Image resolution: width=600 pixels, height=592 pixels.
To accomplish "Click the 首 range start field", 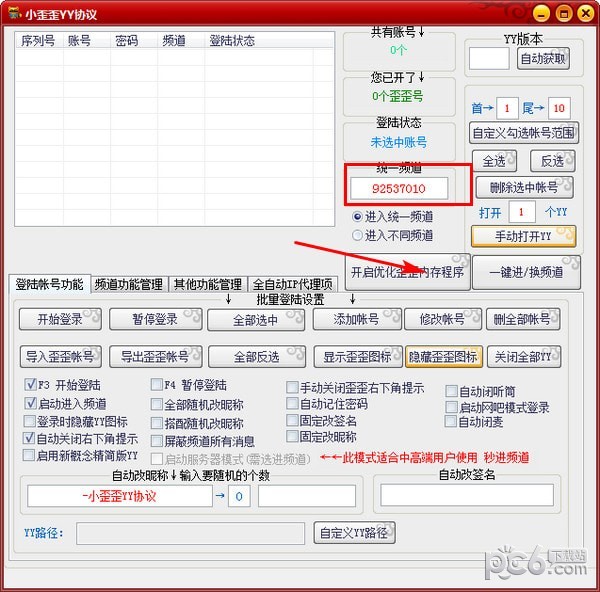I will click(x=507, y=108).
